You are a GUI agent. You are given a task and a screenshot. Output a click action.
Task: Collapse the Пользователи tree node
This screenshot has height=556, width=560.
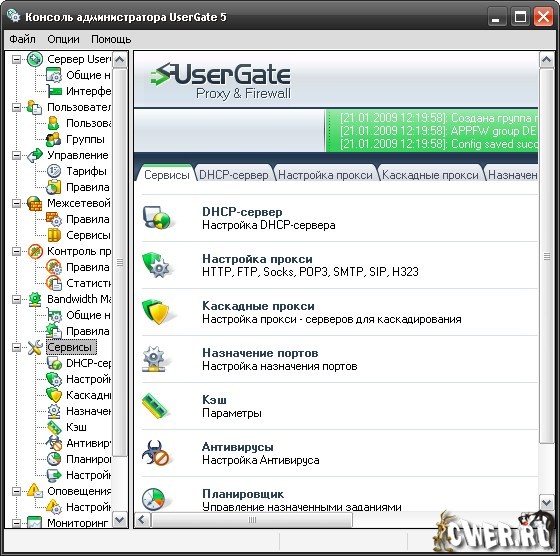[16, 107]
